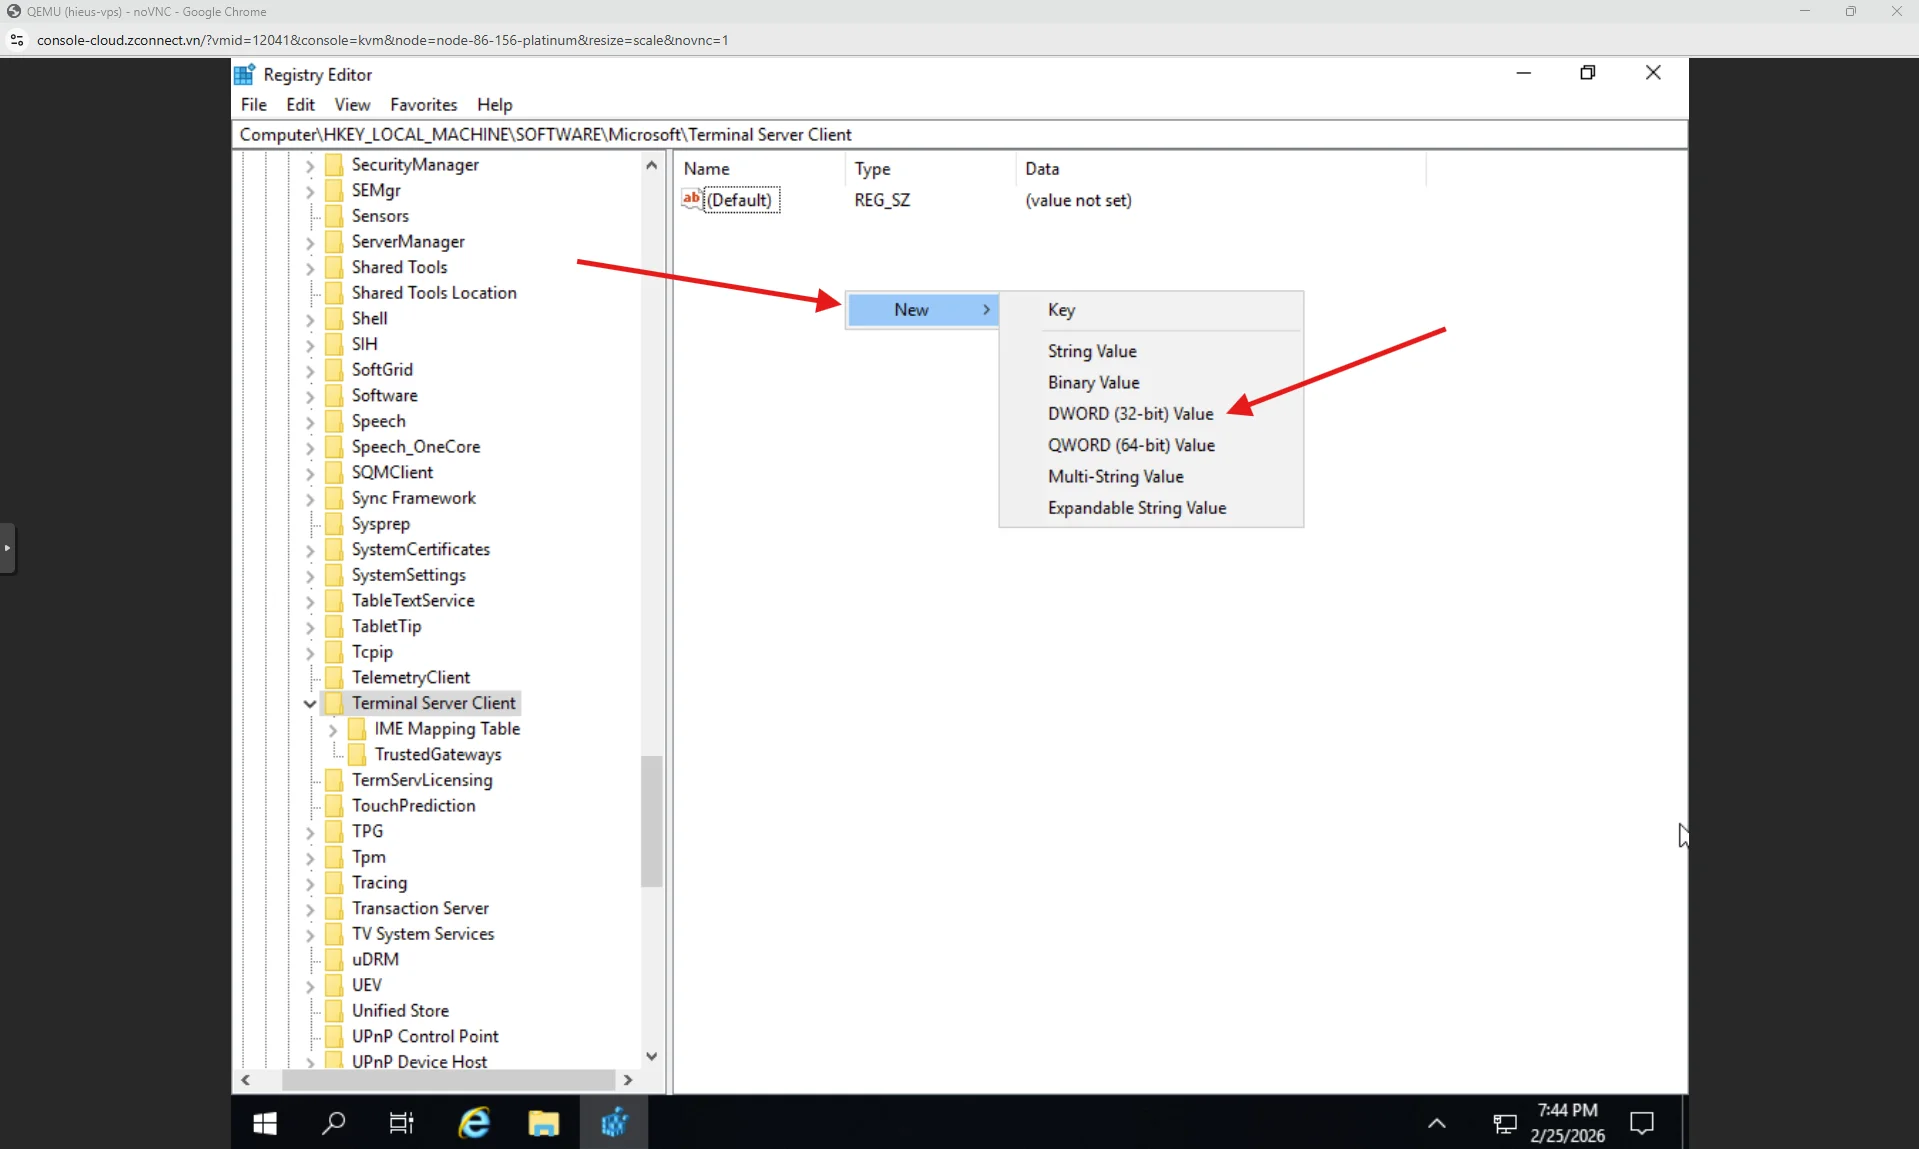This screenshot has width=1919, height=1149.
Task: Click Chrome URL address field
Action: [x=382, y=40]
